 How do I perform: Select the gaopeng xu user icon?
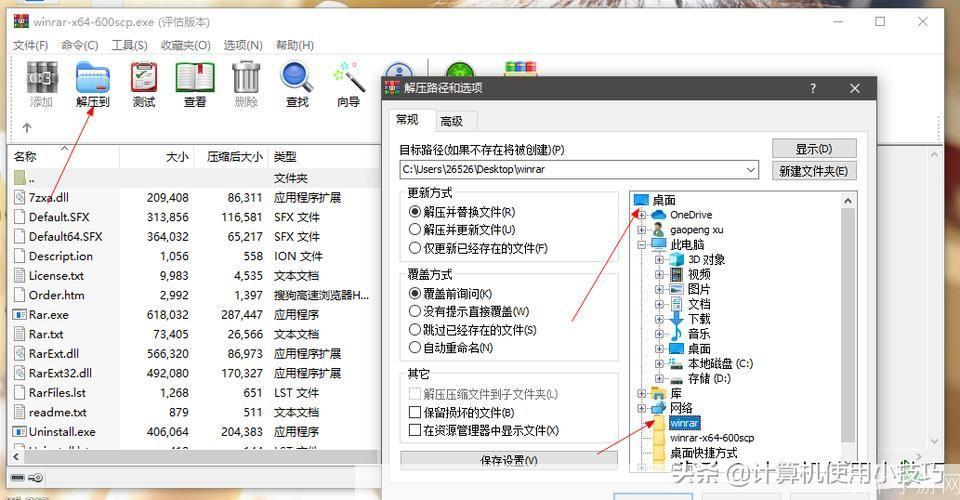(659, 229)
